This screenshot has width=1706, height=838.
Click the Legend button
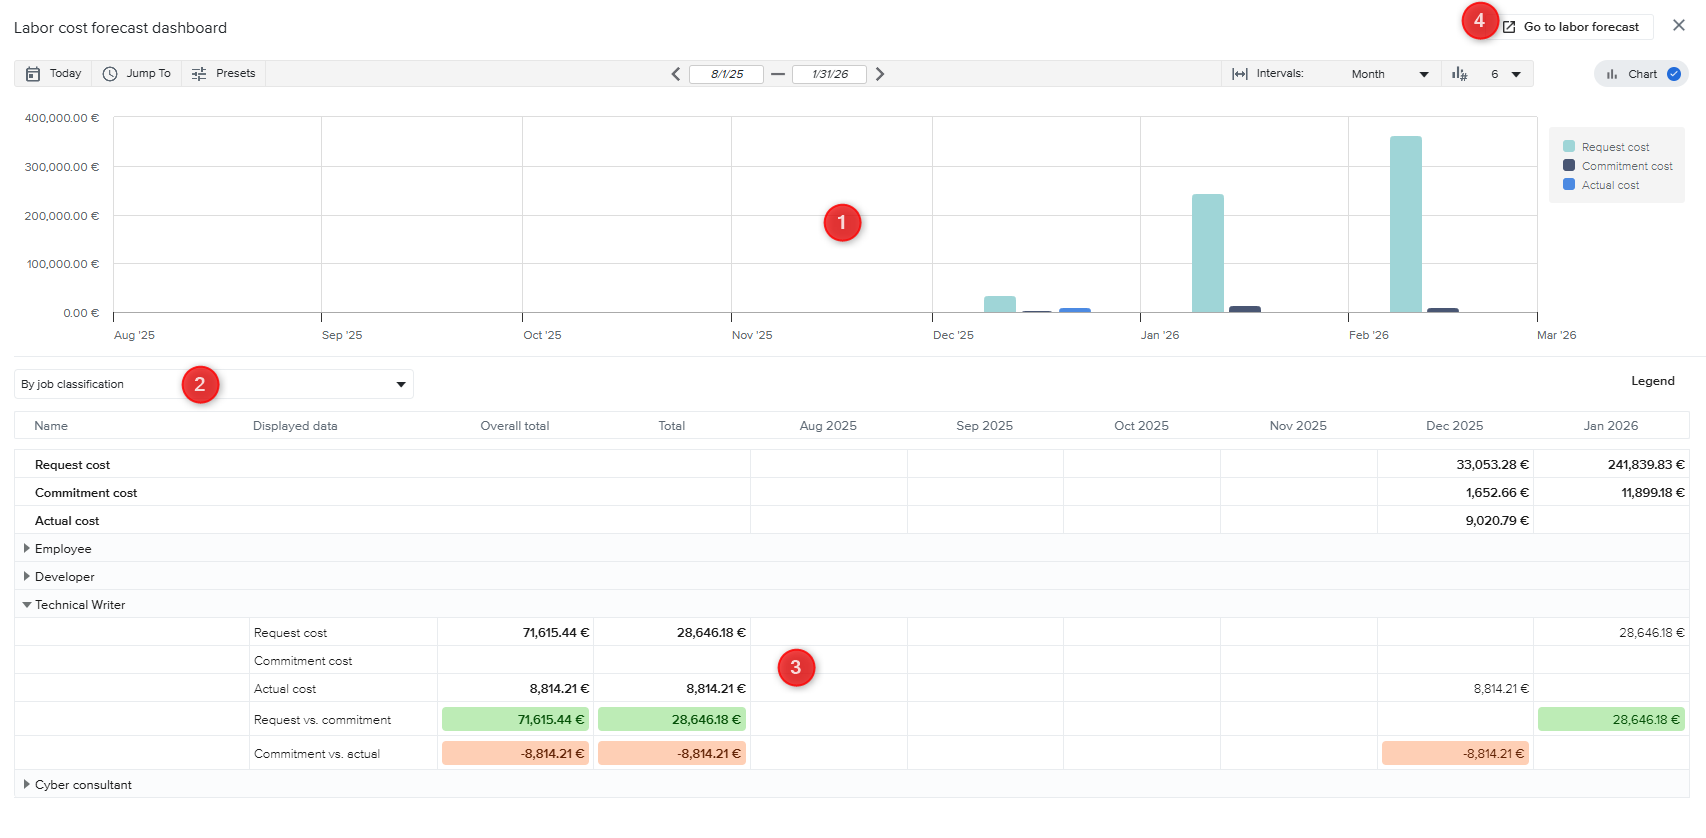coord(1652,381)
